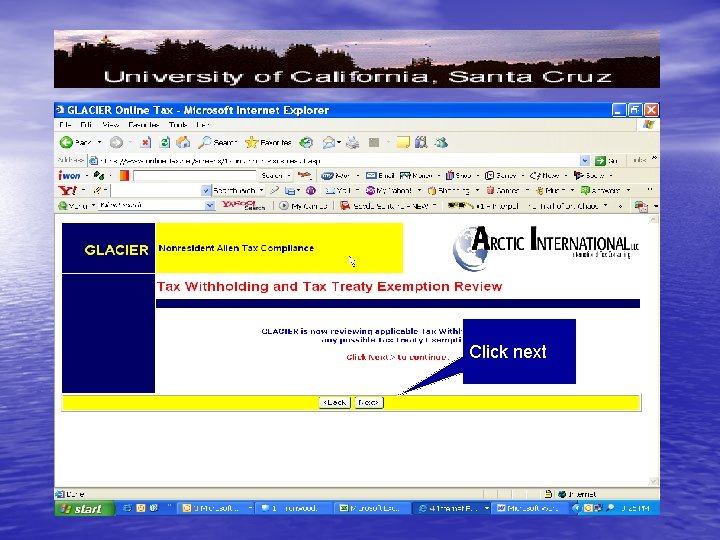
Task: Click the purple round icon on the Yahoo toolbar
Action: pyautogui.click(x=311, y=190)
